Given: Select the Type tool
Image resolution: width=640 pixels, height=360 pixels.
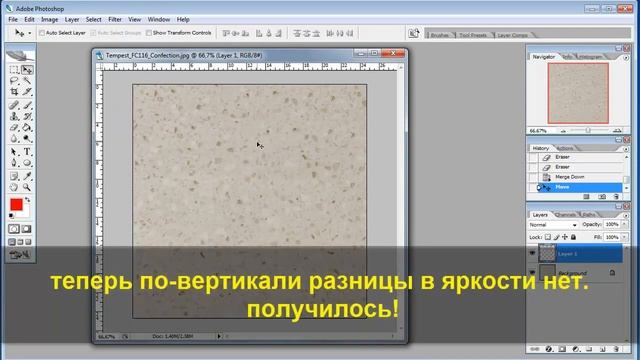Looking at the screenshot, I should (x=27, y=152).
